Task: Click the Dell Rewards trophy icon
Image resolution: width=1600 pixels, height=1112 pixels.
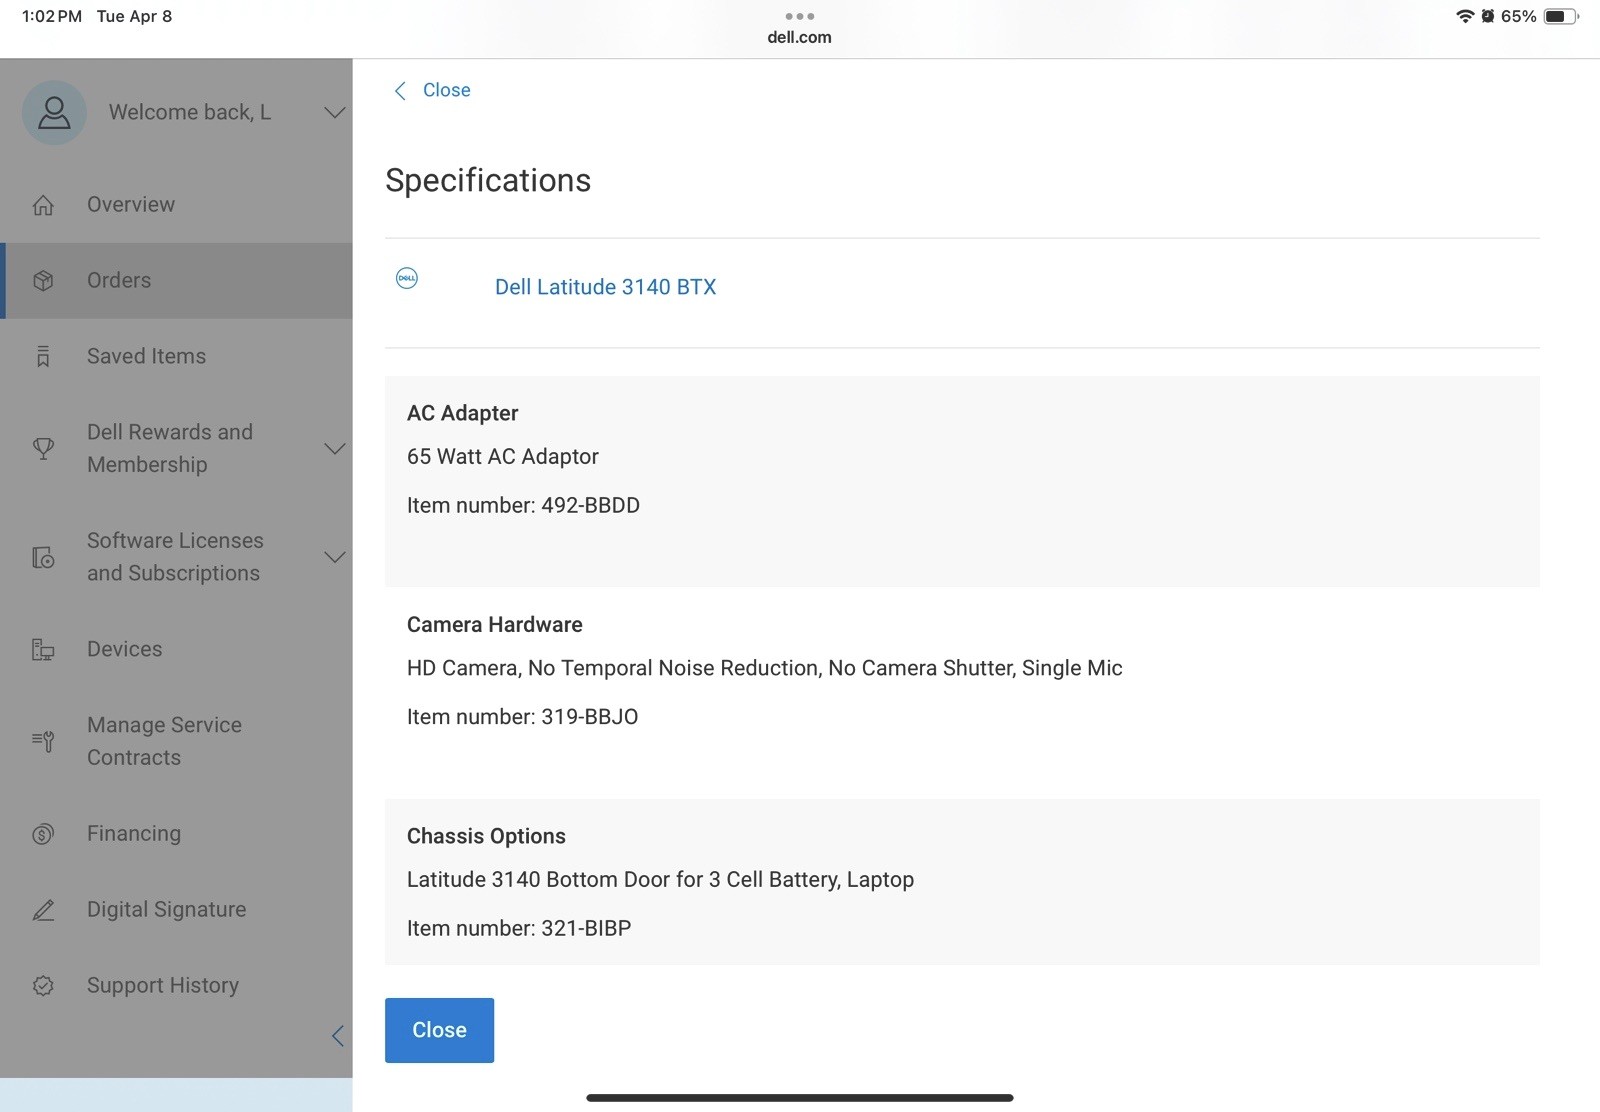Action: coord(43,449)
